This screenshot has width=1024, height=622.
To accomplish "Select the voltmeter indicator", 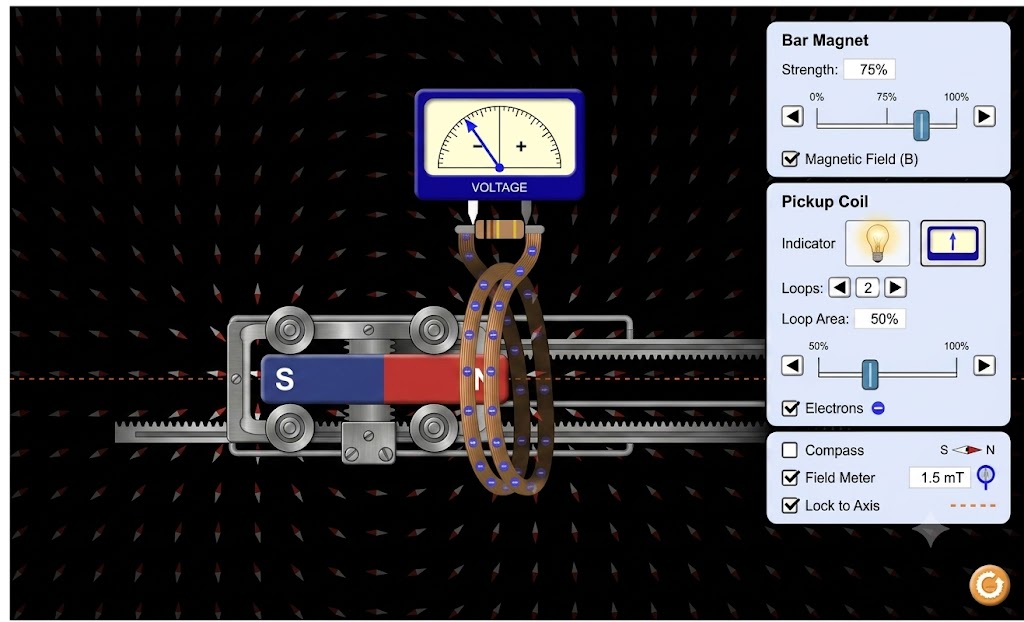I will [x=953, y=243].
